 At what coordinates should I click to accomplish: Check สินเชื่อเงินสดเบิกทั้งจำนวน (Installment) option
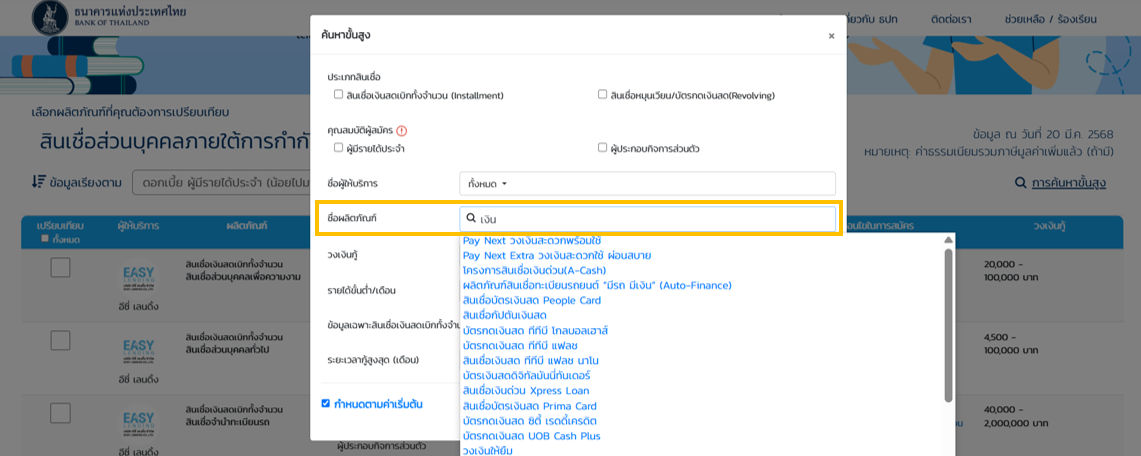click(x=338, y=95)
